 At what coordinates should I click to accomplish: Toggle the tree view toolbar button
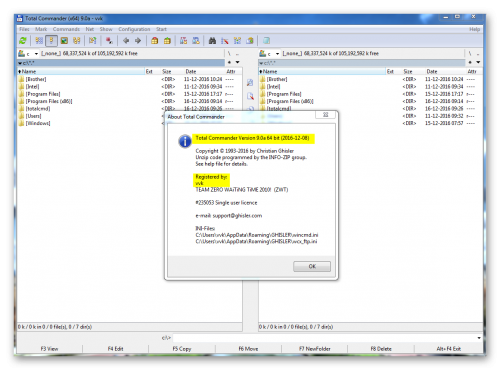point(77,41)
